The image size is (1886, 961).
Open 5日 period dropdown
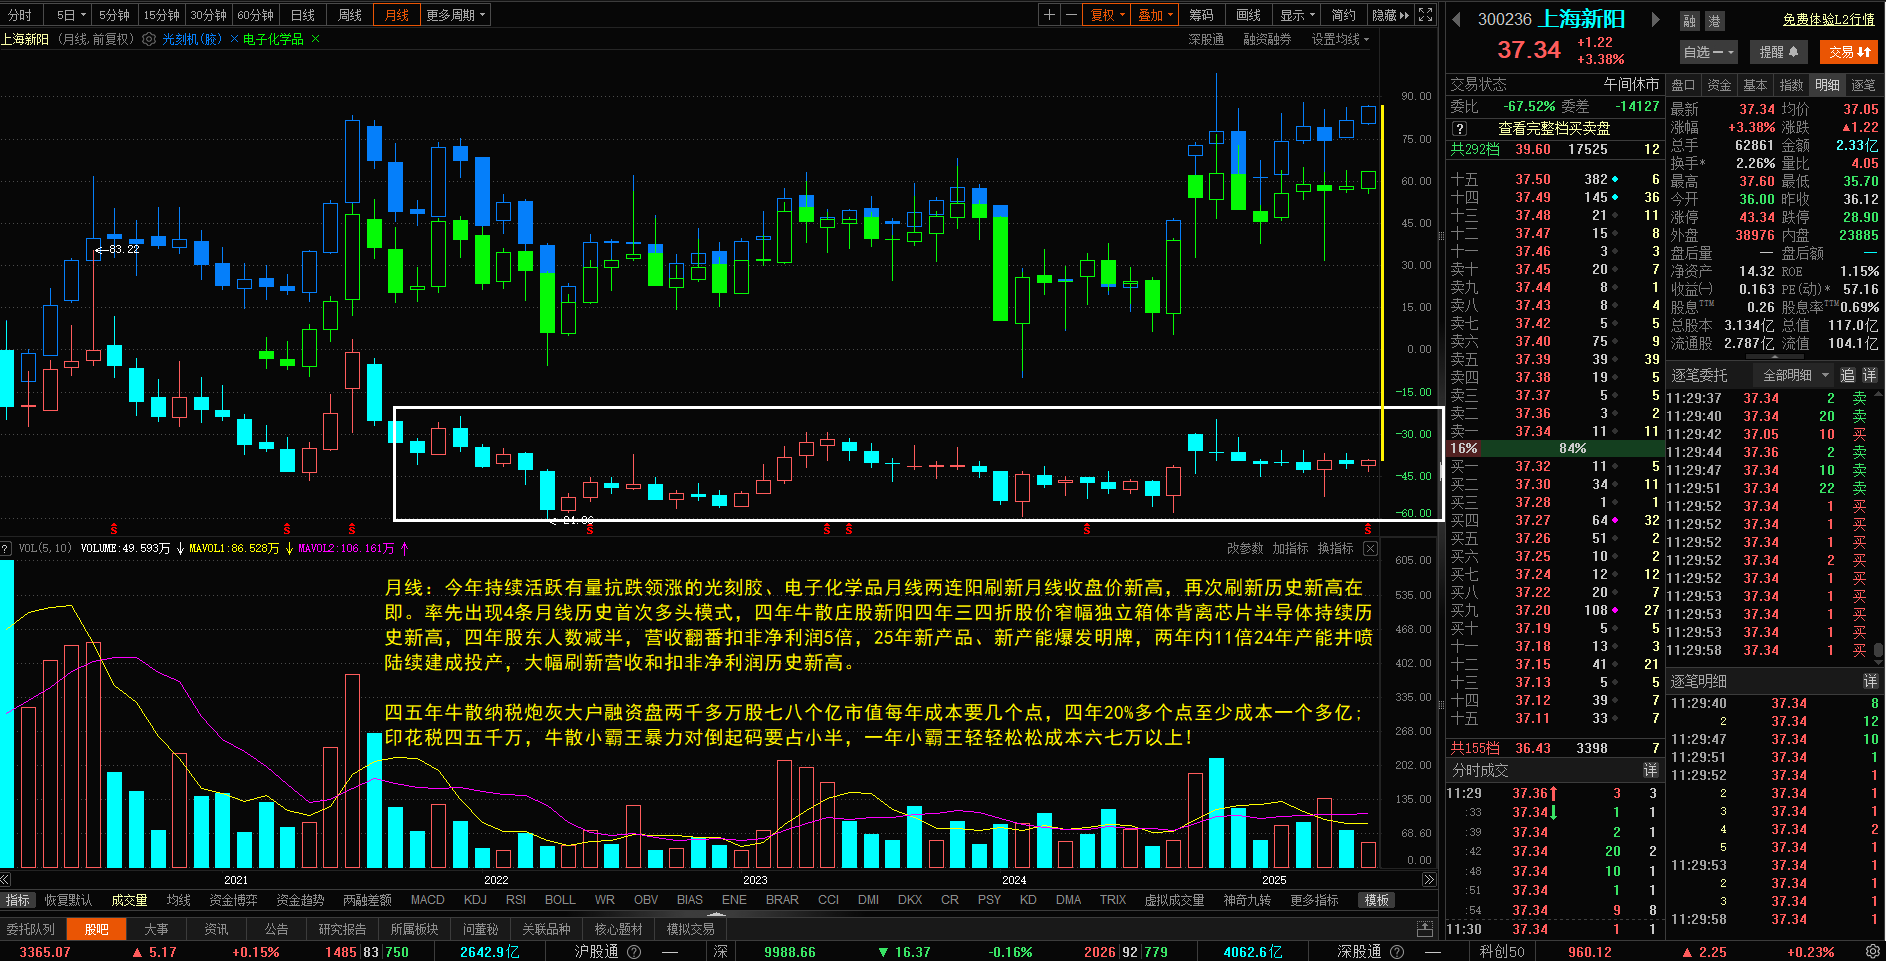70,15
